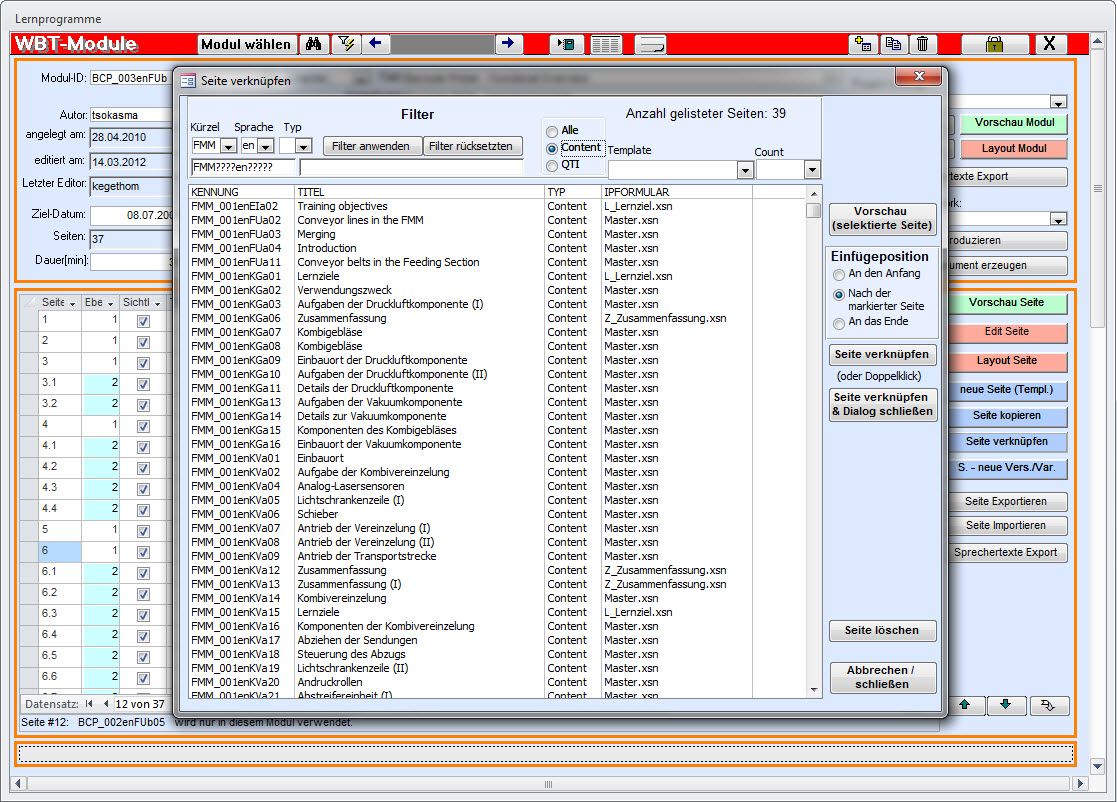Click the trash can delete icon

pos(922,44)
